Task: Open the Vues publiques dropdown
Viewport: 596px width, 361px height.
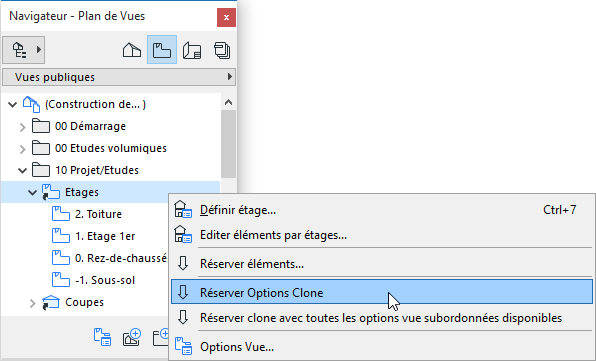Action: (x=119, y=77)
